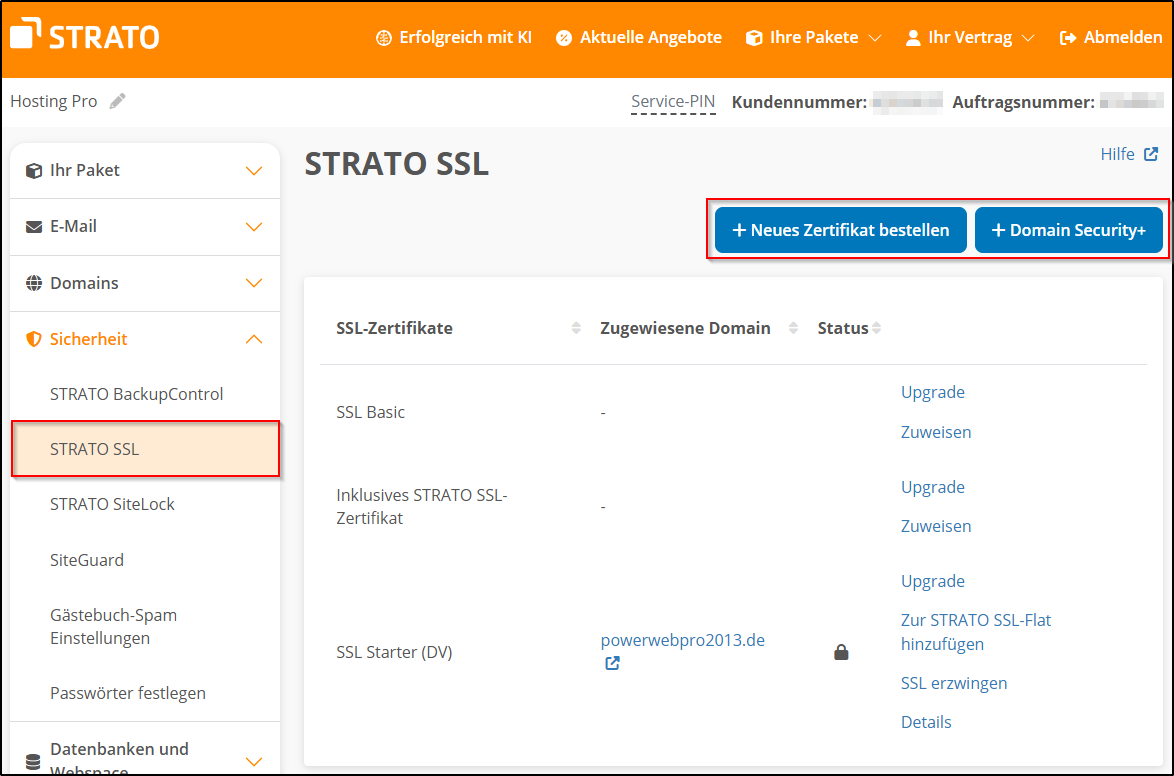The height and width of the screenshot is (776, 1174).
Task: Open Gästebuch-Spam Einstellungen
Action: [x=114, y=626]
